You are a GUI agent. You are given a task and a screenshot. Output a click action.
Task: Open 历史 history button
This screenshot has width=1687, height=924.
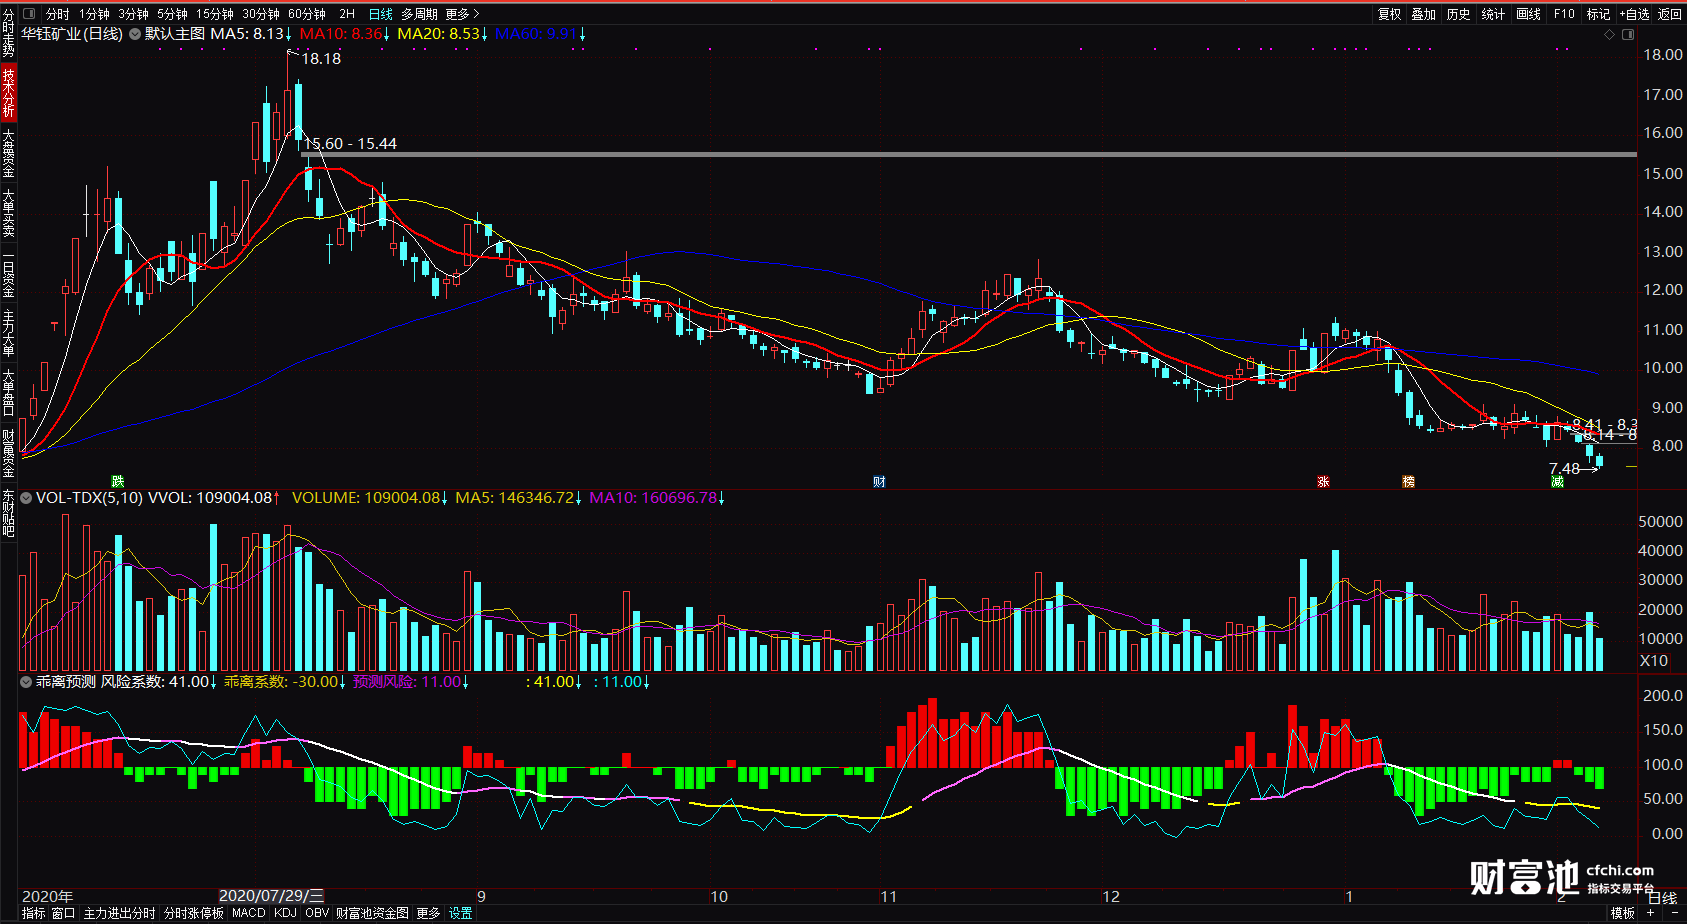pos(1459,14)
